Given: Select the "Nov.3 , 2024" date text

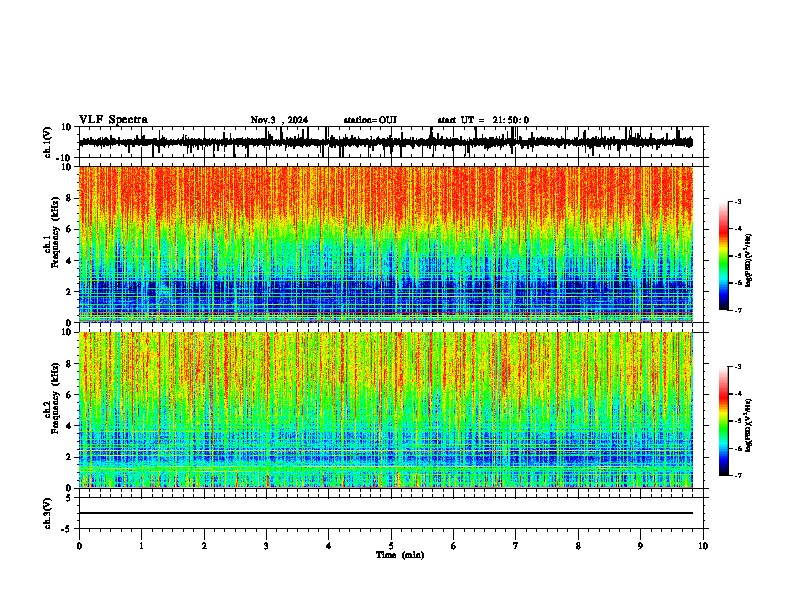Looking at the screenshot, I should 279,120.
